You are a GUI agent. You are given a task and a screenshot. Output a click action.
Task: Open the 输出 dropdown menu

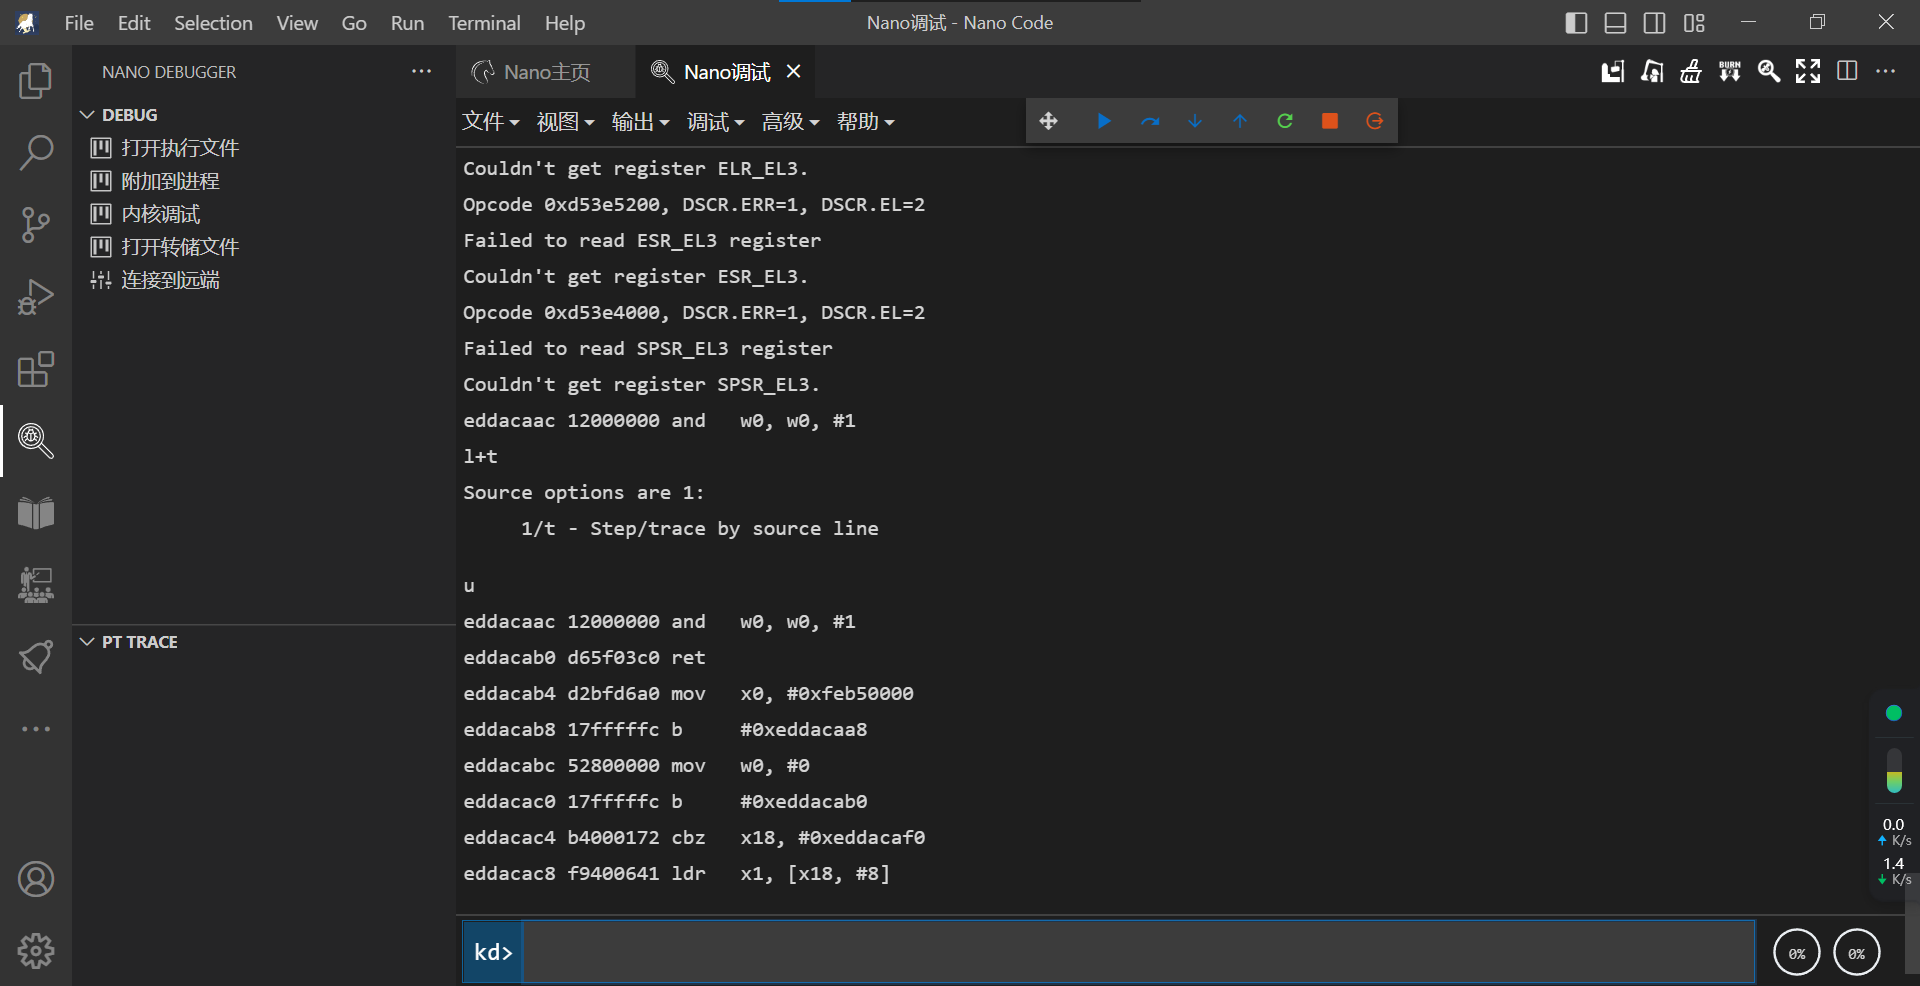pyautogui.click(x=640, y=122)
